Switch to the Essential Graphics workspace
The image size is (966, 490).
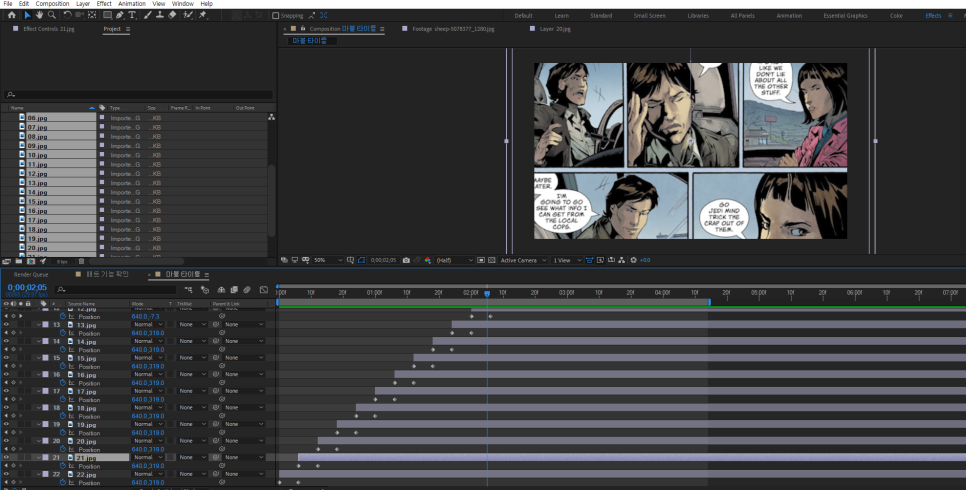[845, 15]
